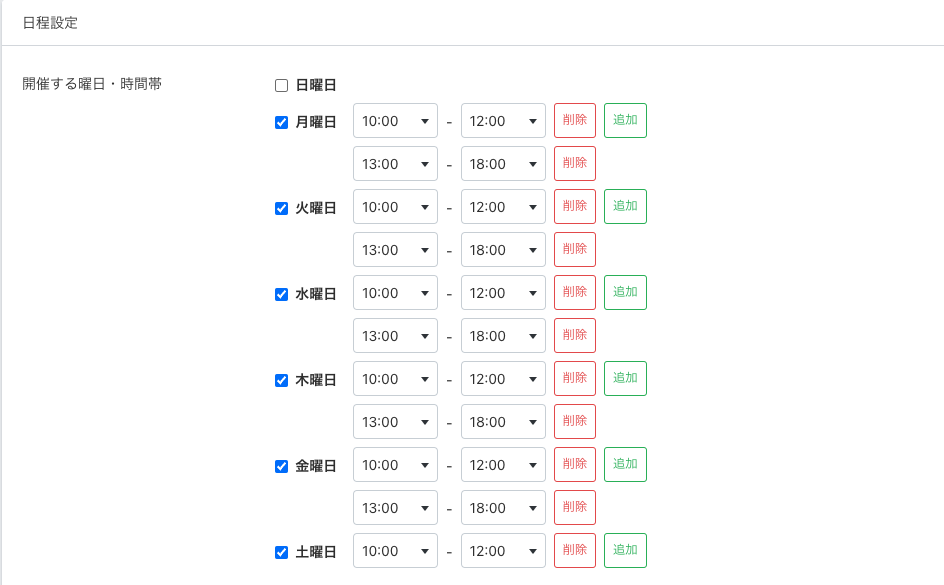Open 木曜日 second slot 18:00 dropdown
Screen dimensions: 944x585
503,422
